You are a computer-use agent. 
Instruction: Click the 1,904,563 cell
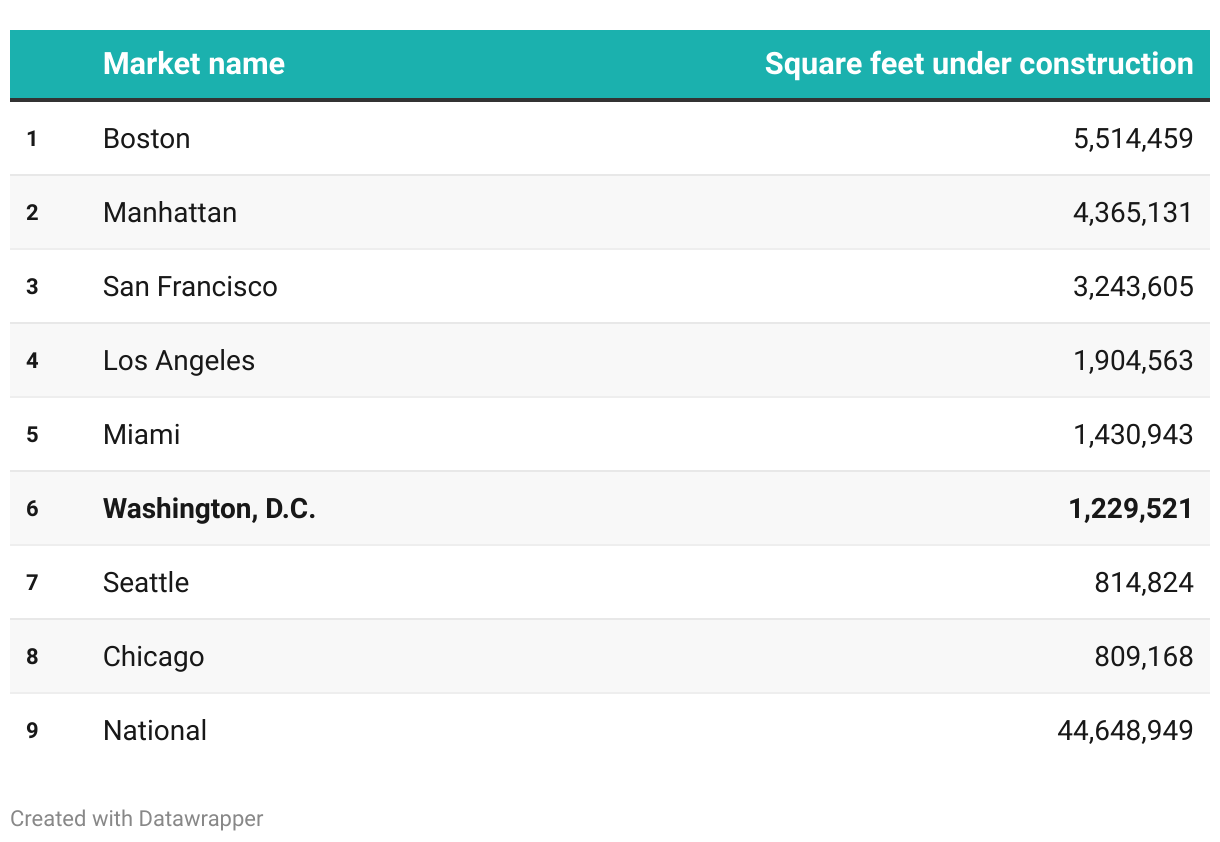[1133, 361]
